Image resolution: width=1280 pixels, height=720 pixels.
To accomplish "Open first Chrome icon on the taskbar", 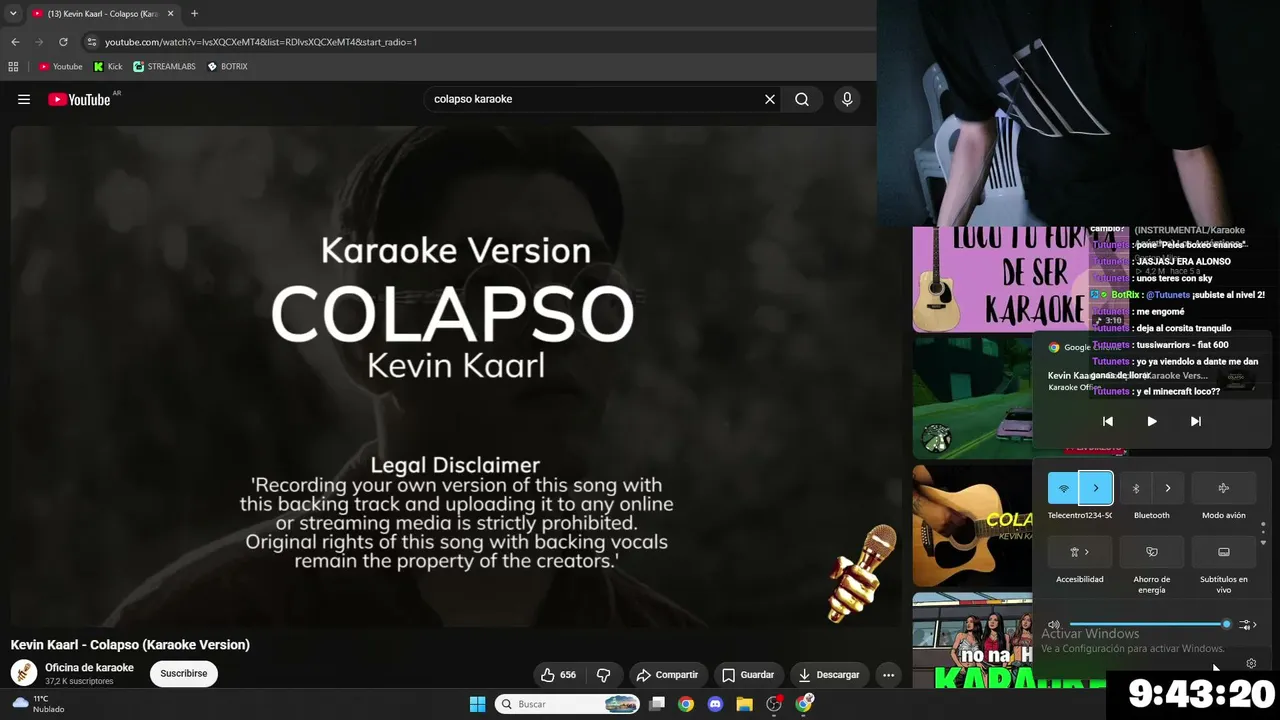I will (686, 704).
